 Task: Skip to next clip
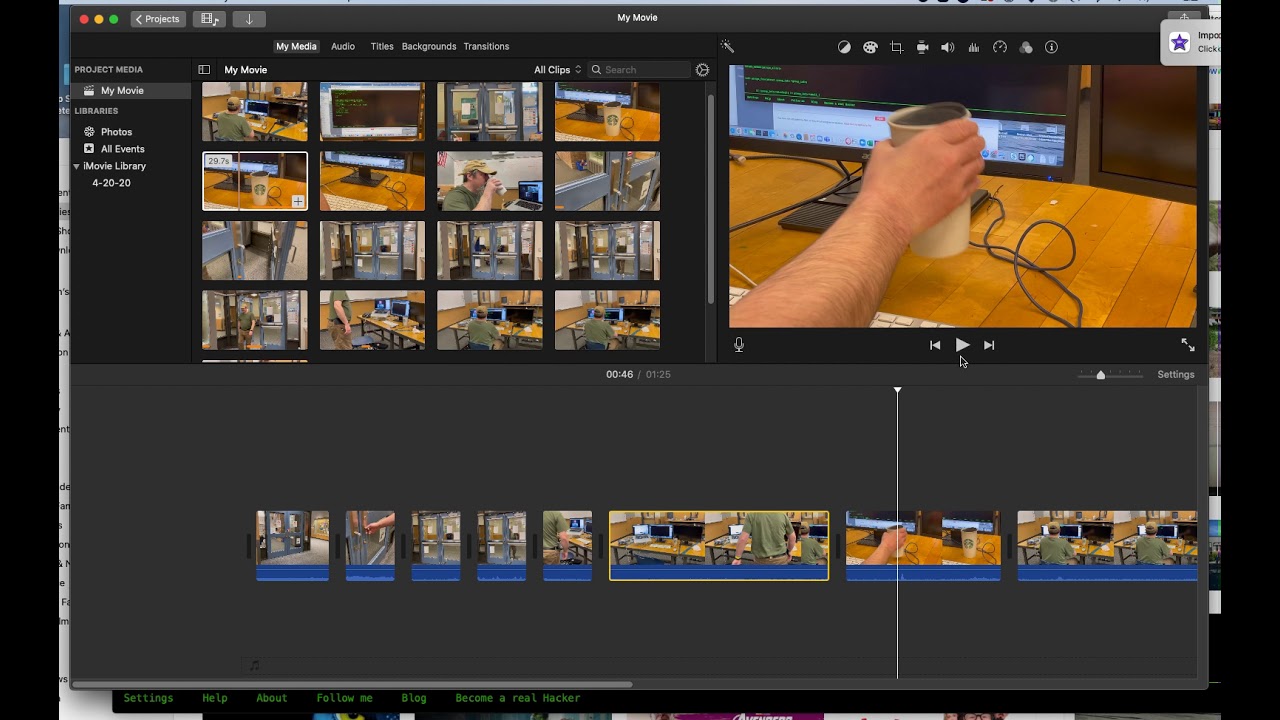click(x=989, y=345)
